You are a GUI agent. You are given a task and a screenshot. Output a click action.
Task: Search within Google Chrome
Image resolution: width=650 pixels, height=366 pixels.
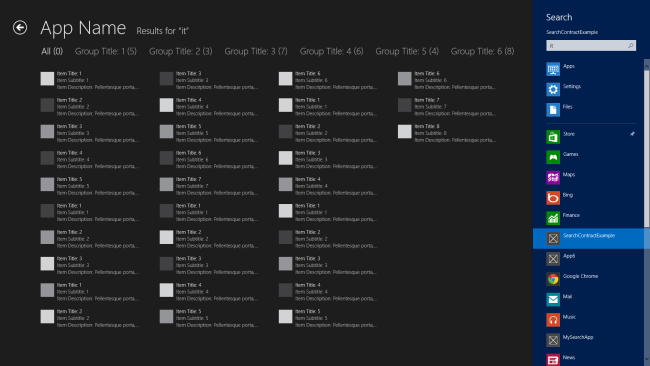591,279
